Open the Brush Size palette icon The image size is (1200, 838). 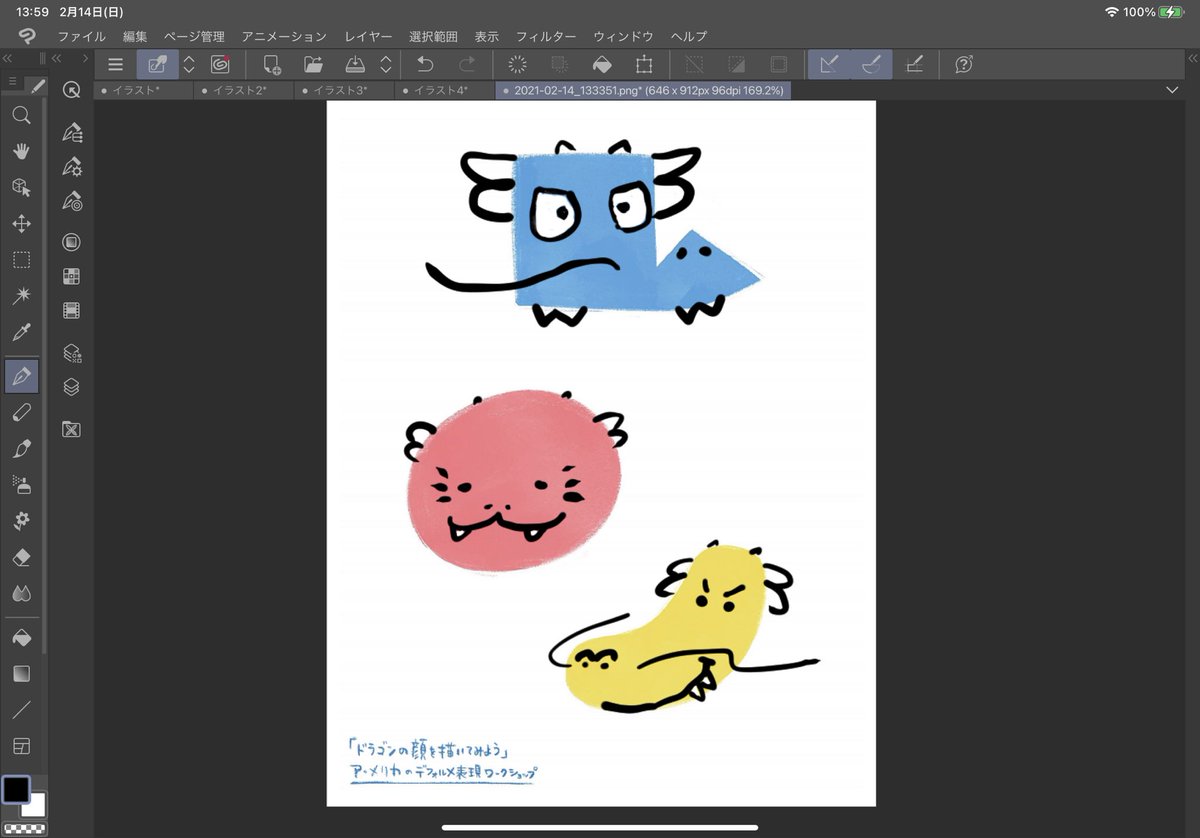(71, 200)
